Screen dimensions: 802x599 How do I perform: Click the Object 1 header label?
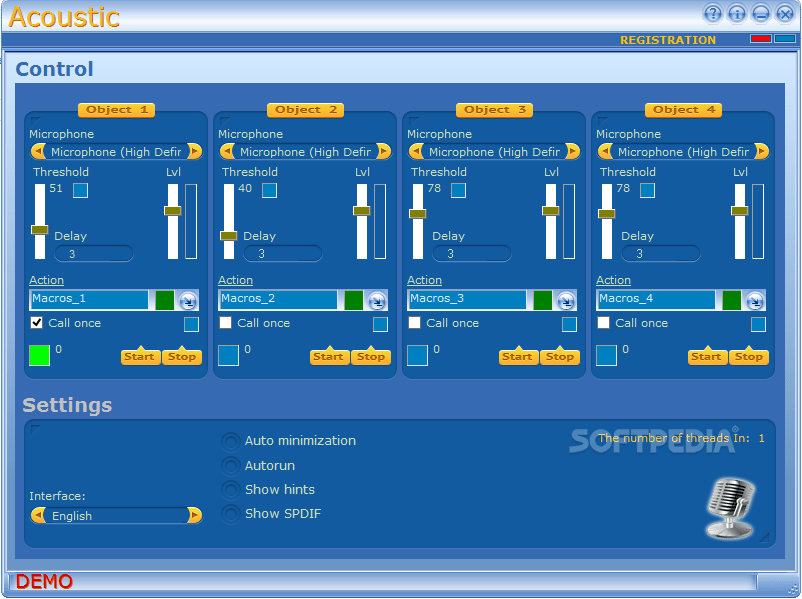point(116,110)
